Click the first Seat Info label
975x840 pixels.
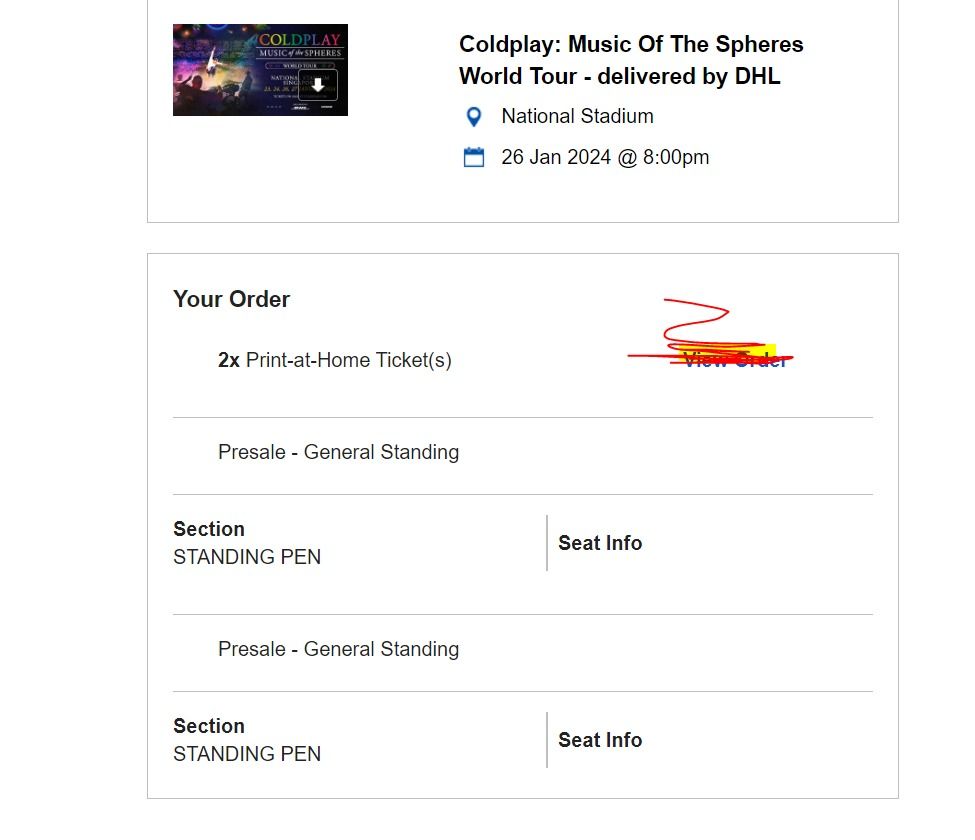click(600, 543)
